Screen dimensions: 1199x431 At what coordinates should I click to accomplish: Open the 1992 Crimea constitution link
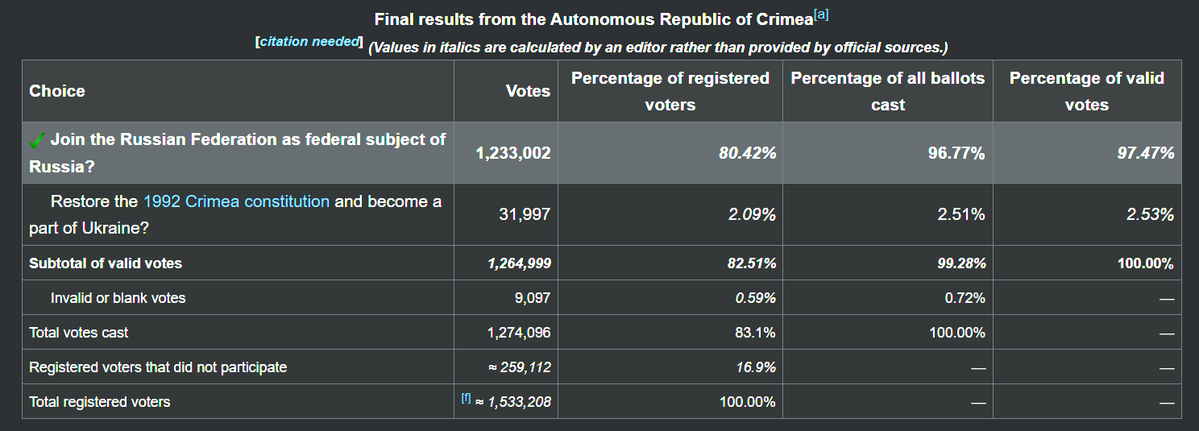(236, 201)
